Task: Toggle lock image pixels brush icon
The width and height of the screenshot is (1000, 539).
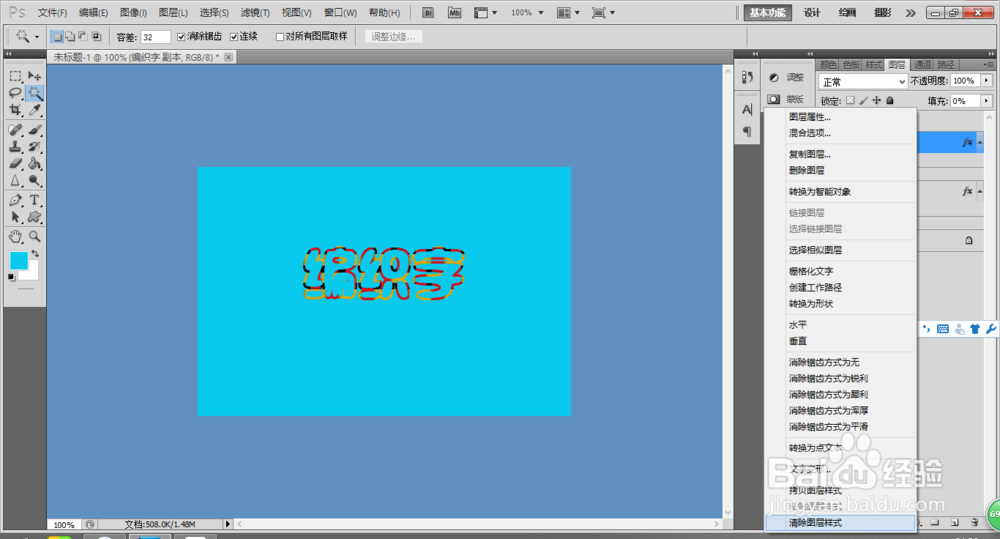Action: [864, 101]
